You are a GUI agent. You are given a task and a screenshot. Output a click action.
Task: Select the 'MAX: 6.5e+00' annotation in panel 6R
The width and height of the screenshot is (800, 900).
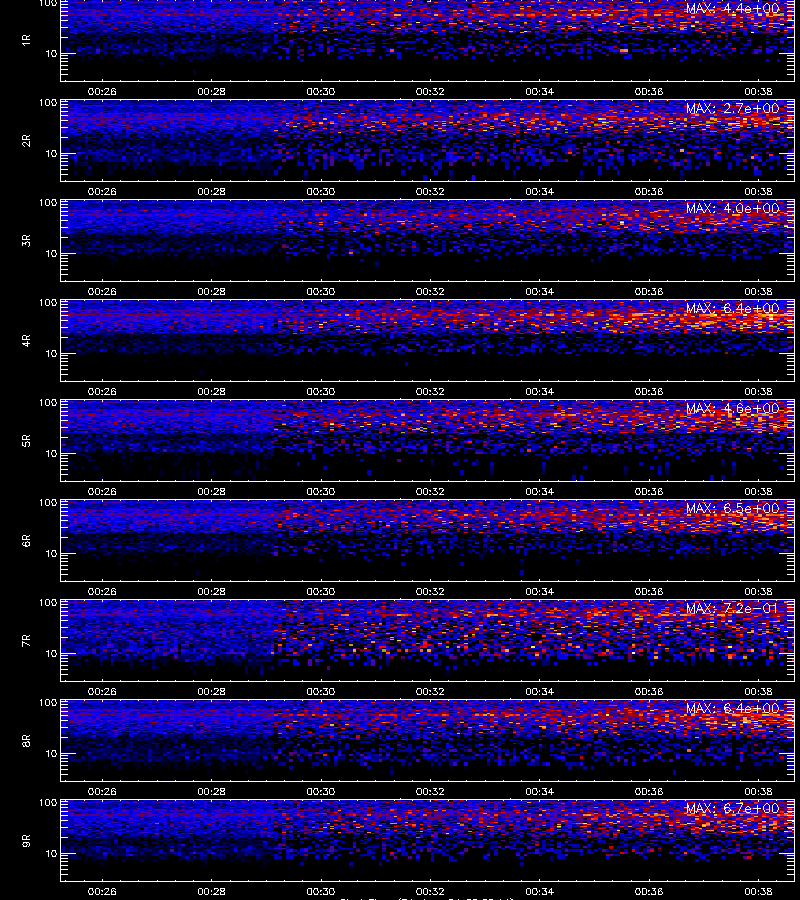[732, 509]
